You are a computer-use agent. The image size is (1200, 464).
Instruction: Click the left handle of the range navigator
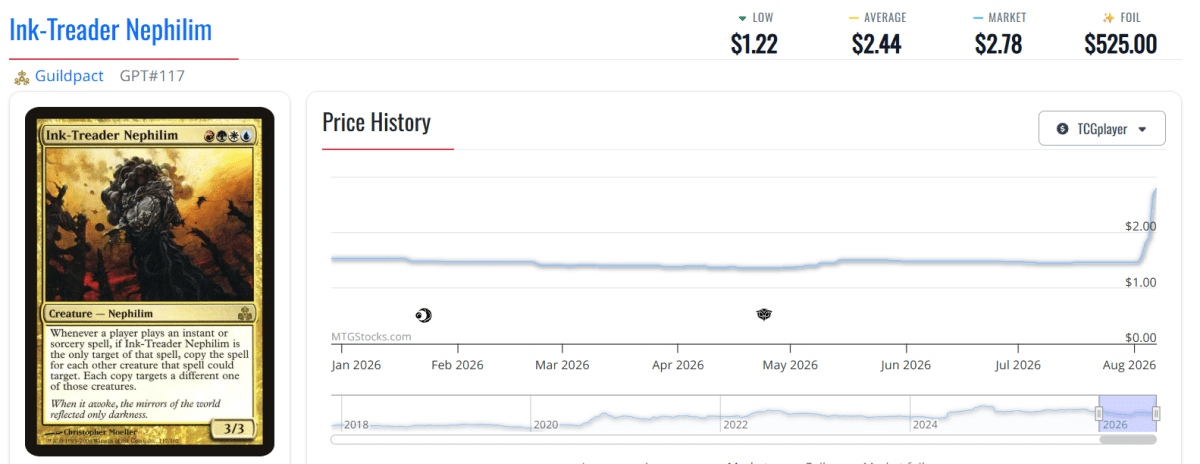tap(1099, 414)
